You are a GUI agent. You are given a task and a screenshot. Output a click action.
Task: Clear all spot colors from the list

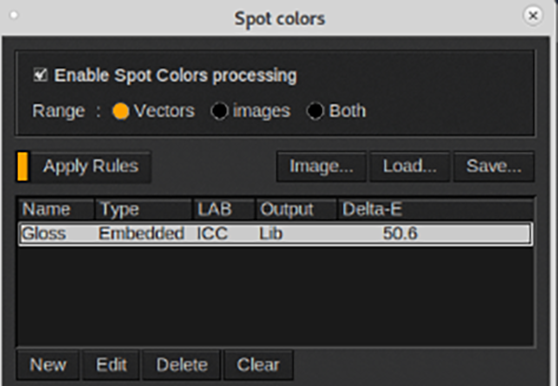tap(258, 365)
